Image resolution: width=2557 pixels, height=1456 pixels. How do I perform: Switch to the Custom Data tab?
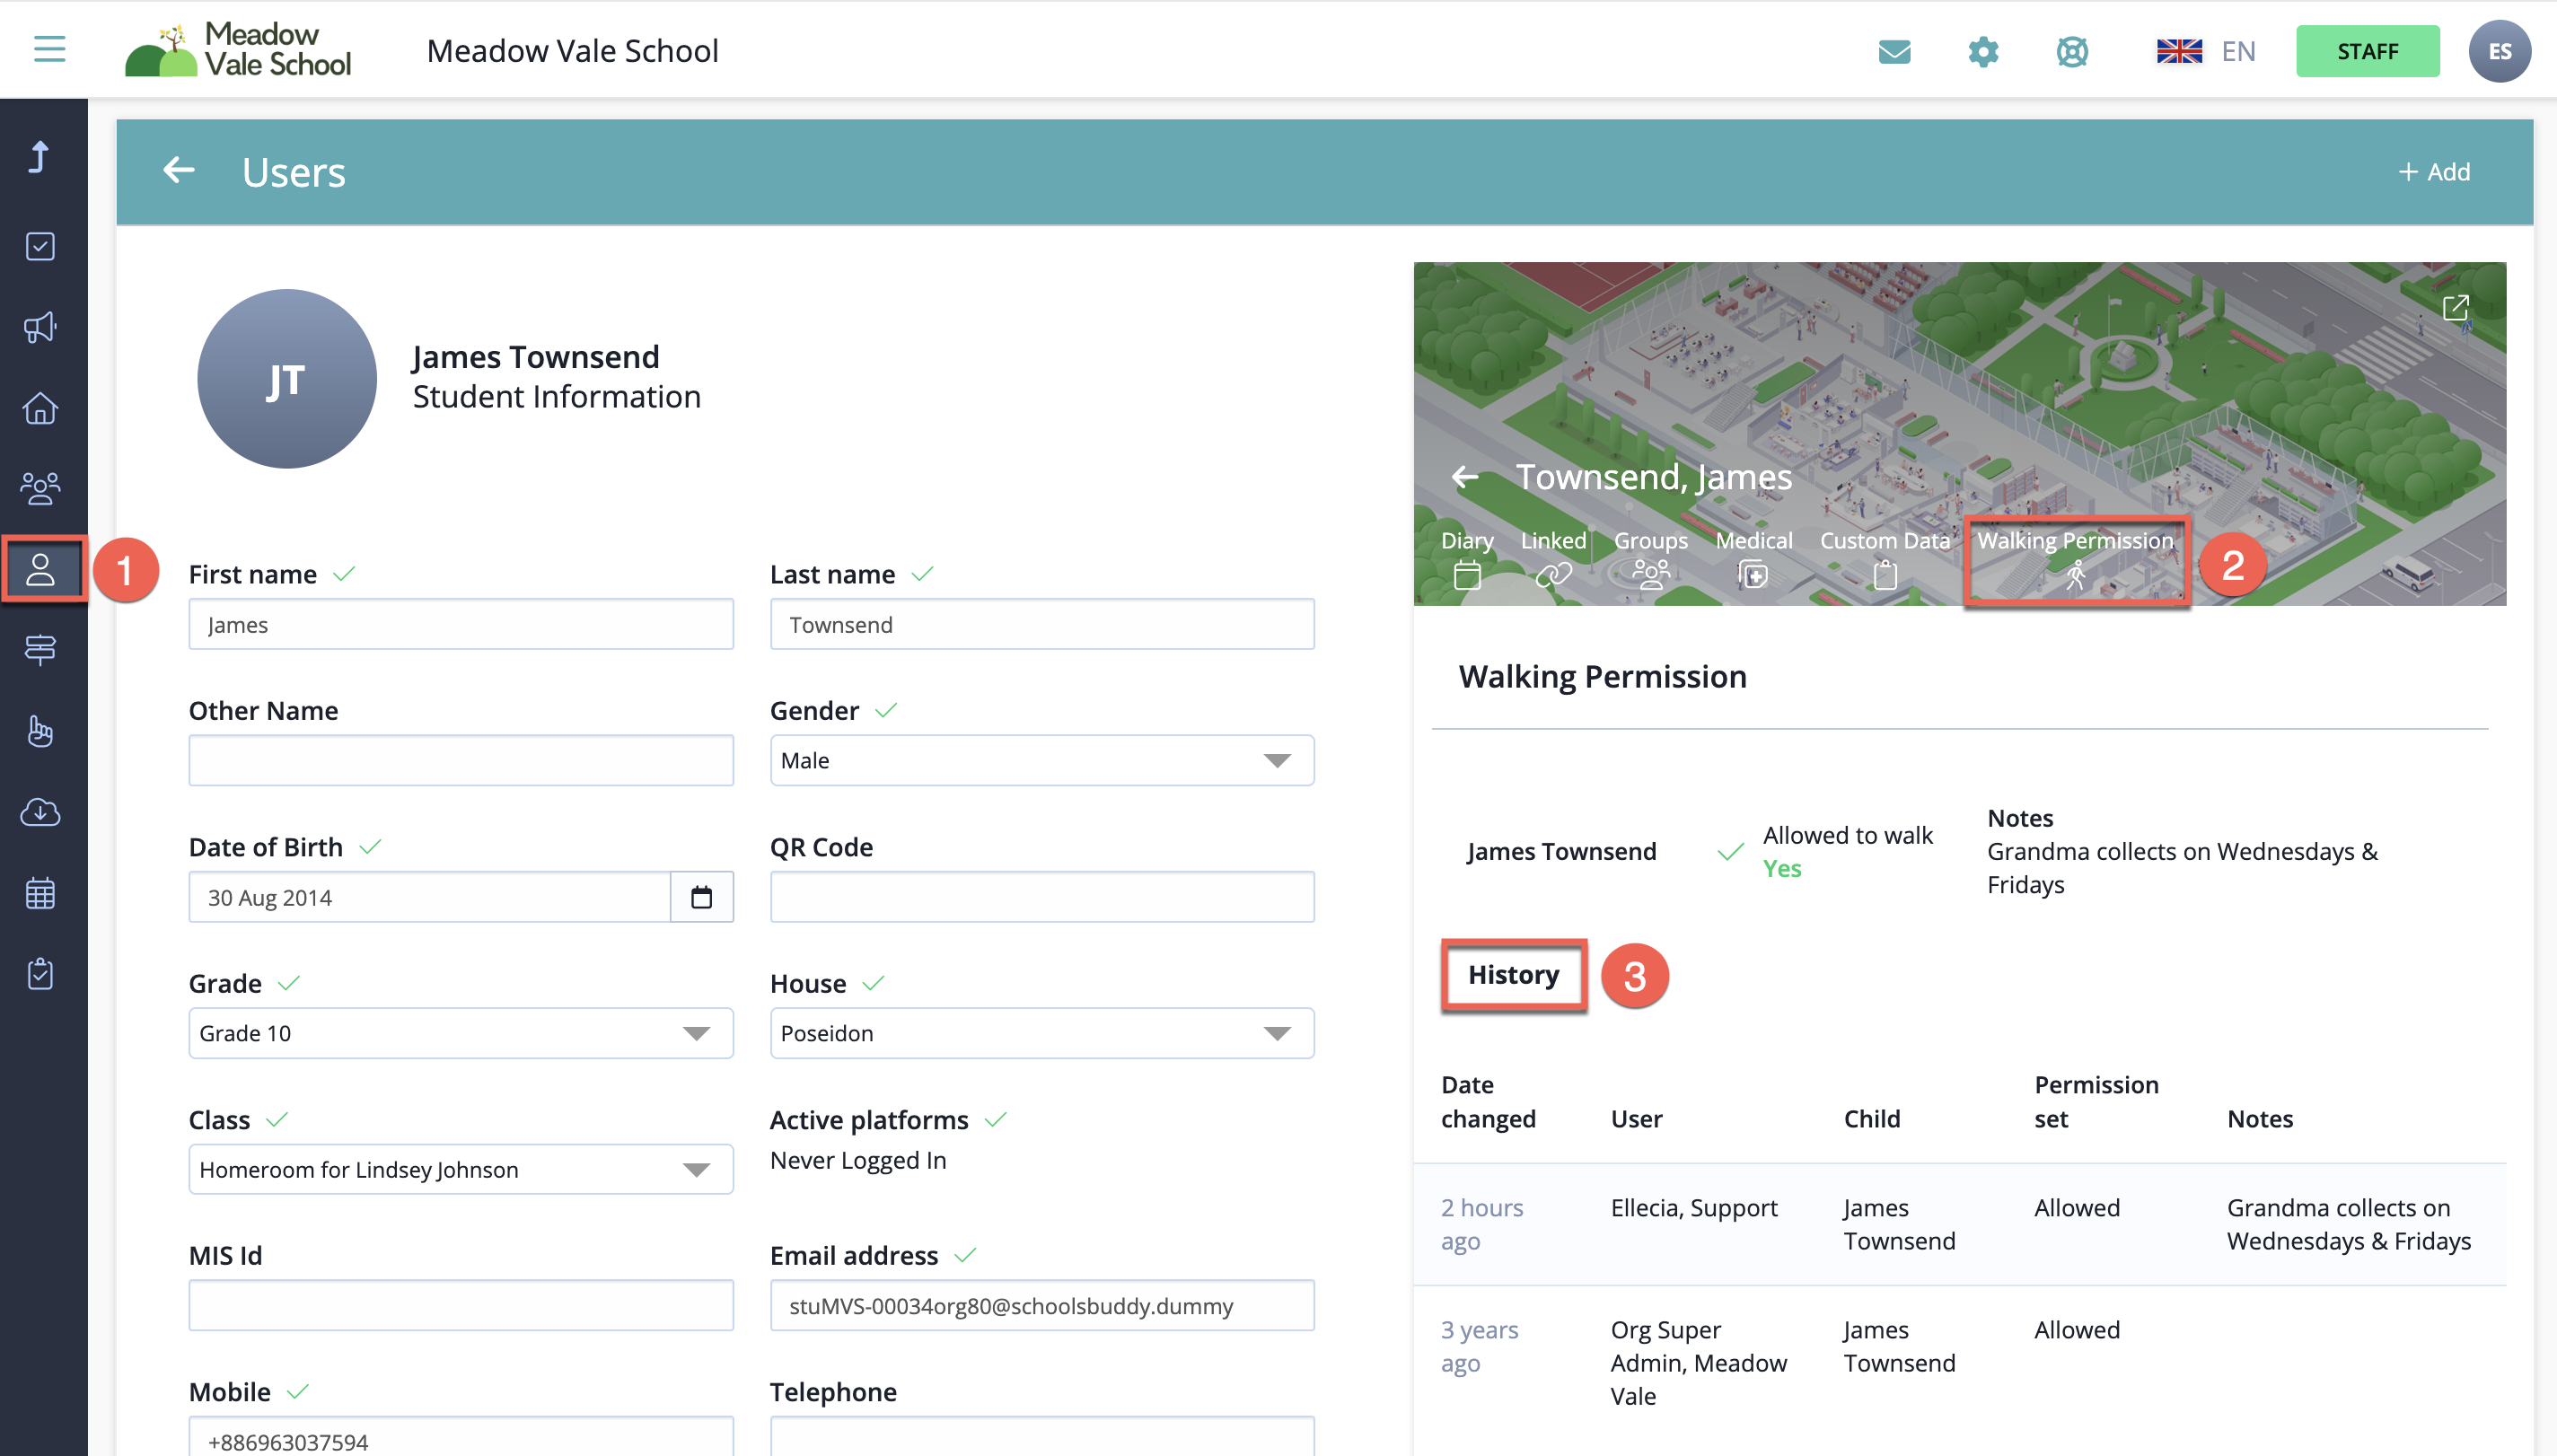(x=1884, y=558)
